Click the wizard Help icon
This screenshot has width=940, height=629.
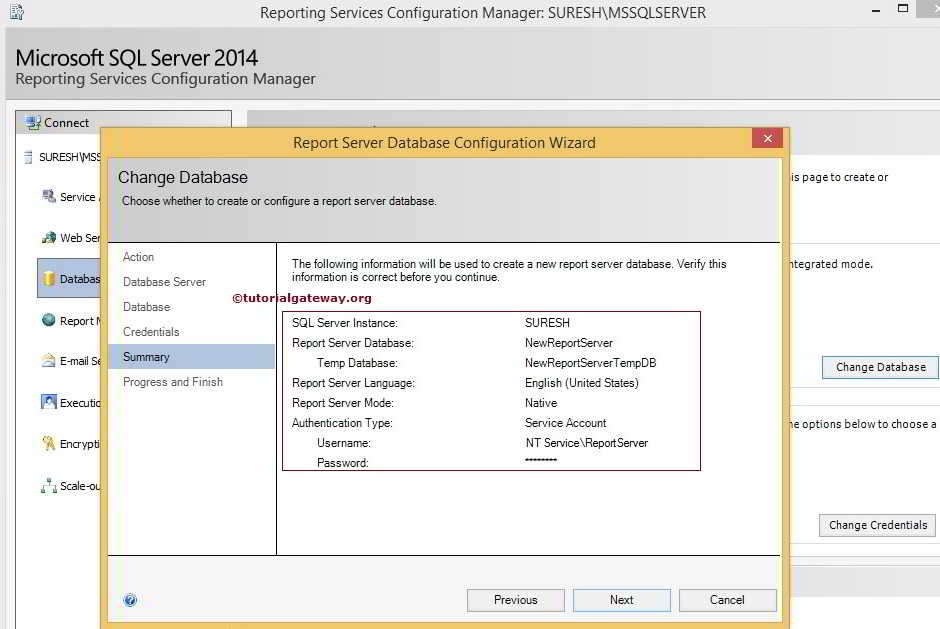tap(130, 599)
